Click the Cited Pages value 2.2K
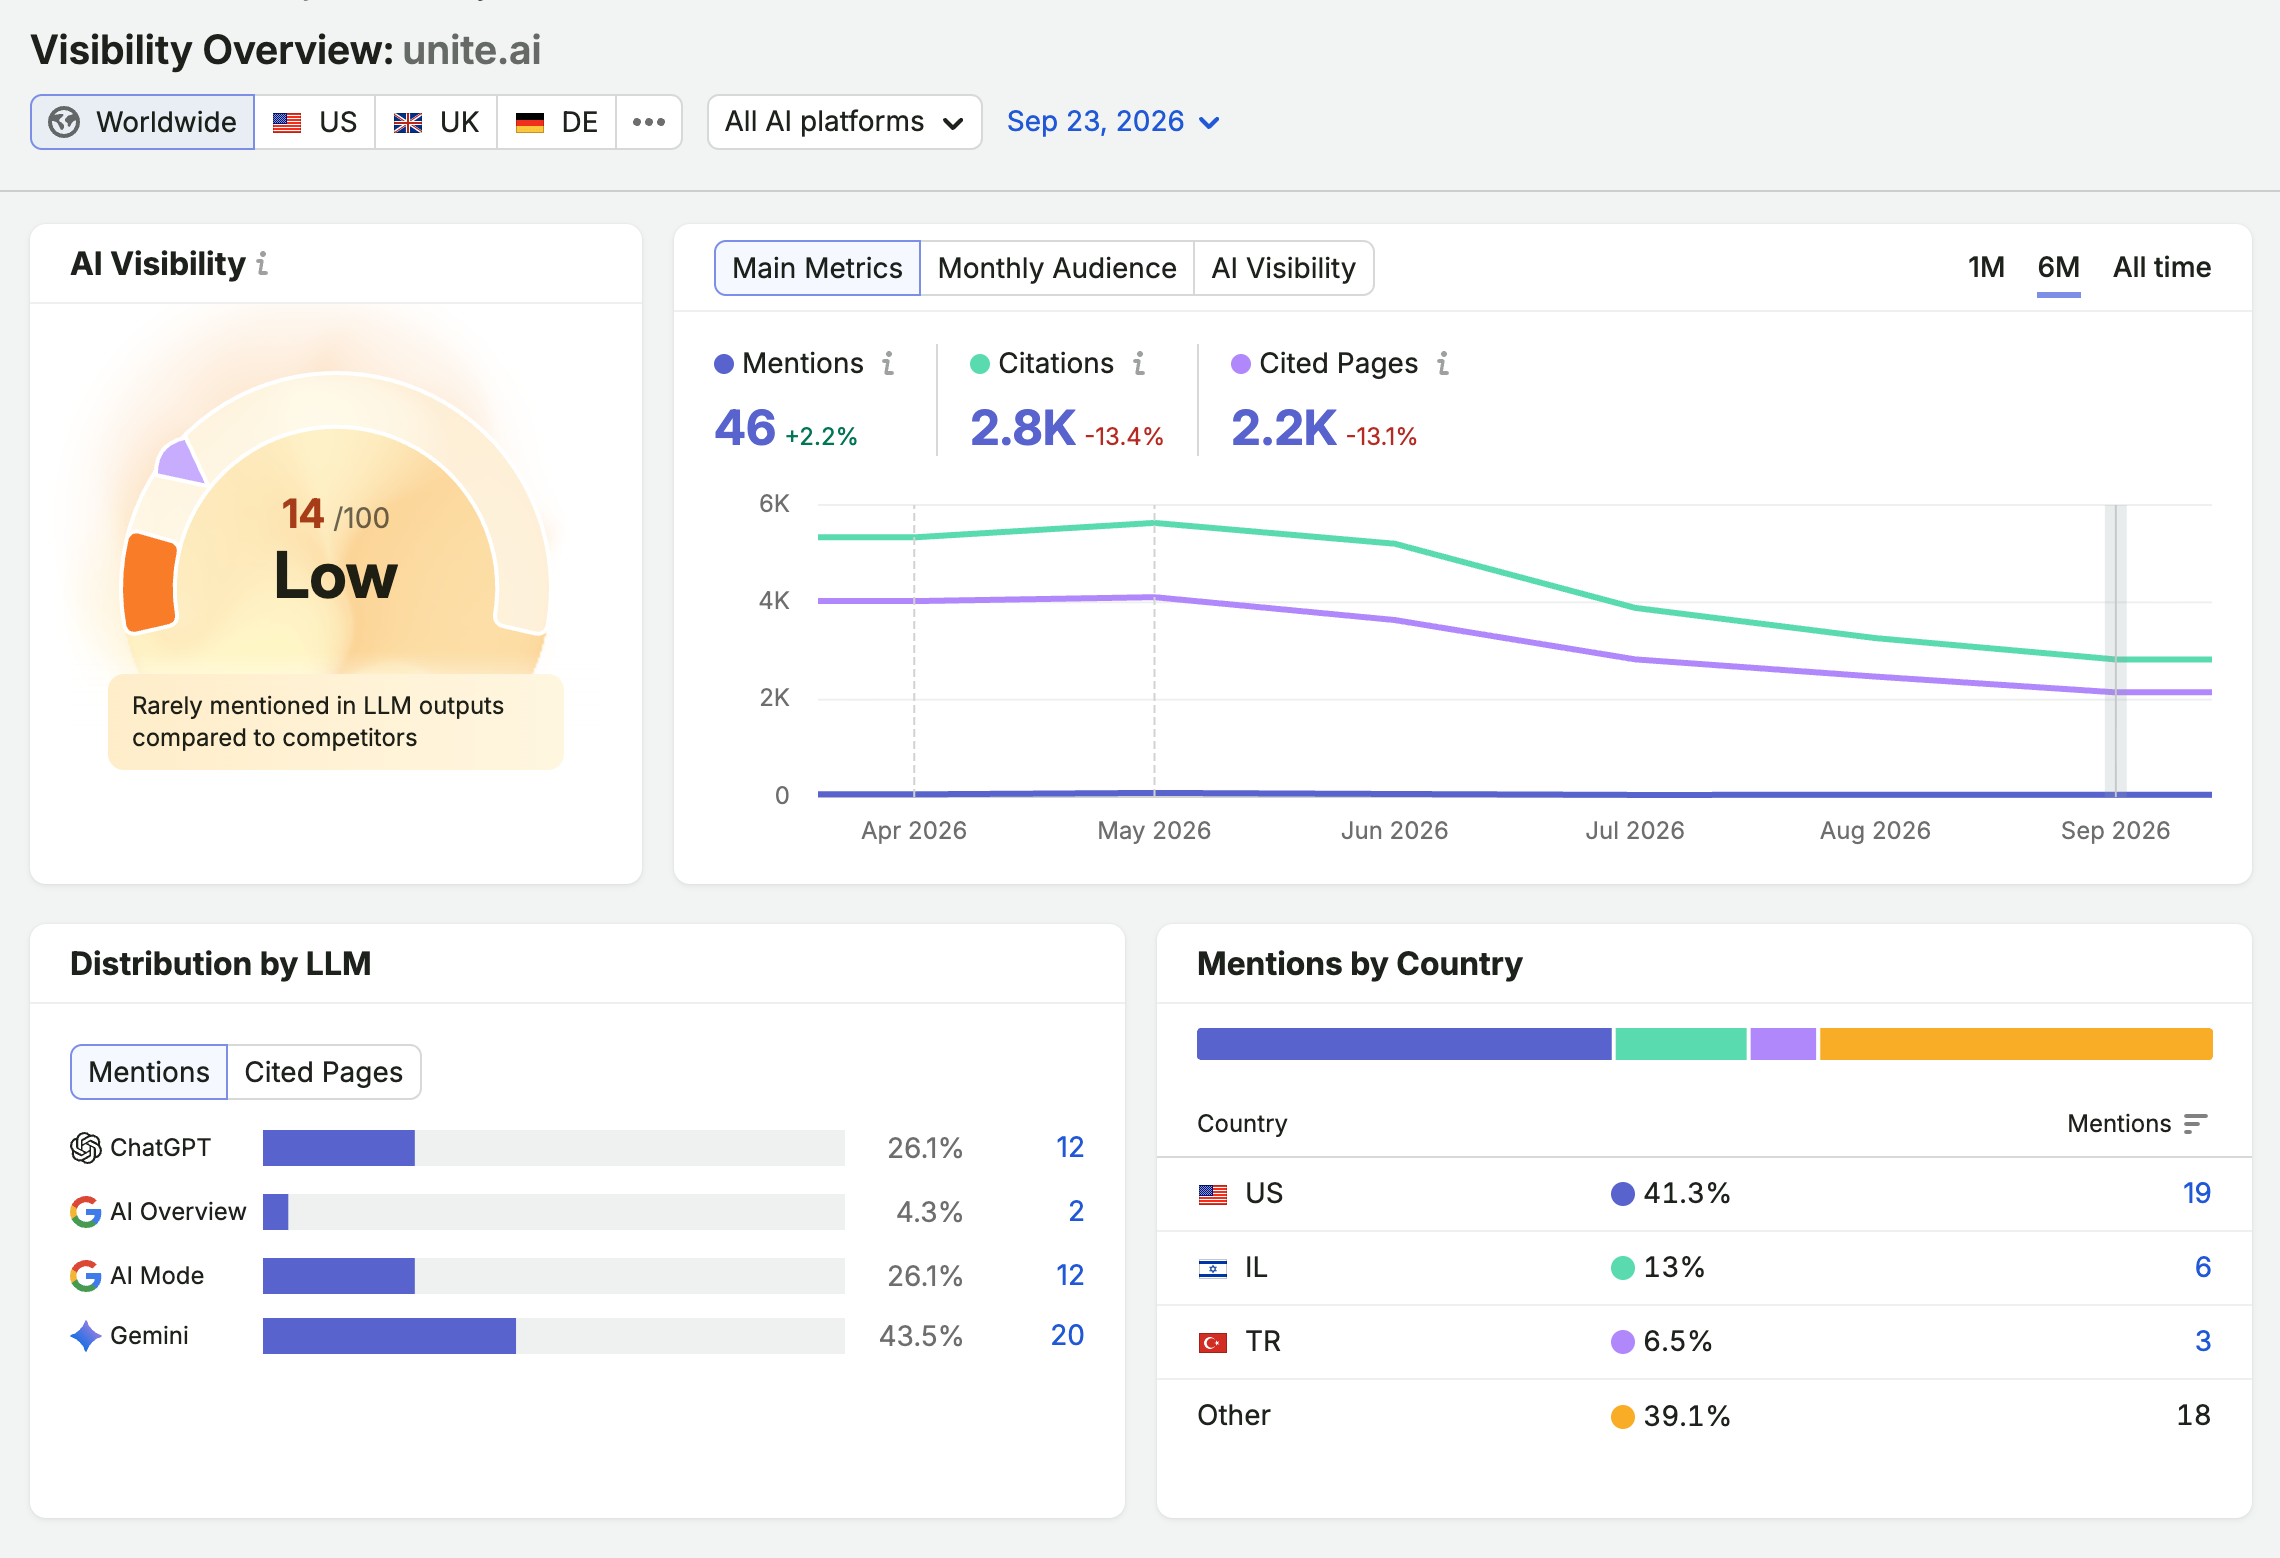This screenshot has width=2280, height=1558. coord(1284,429)
